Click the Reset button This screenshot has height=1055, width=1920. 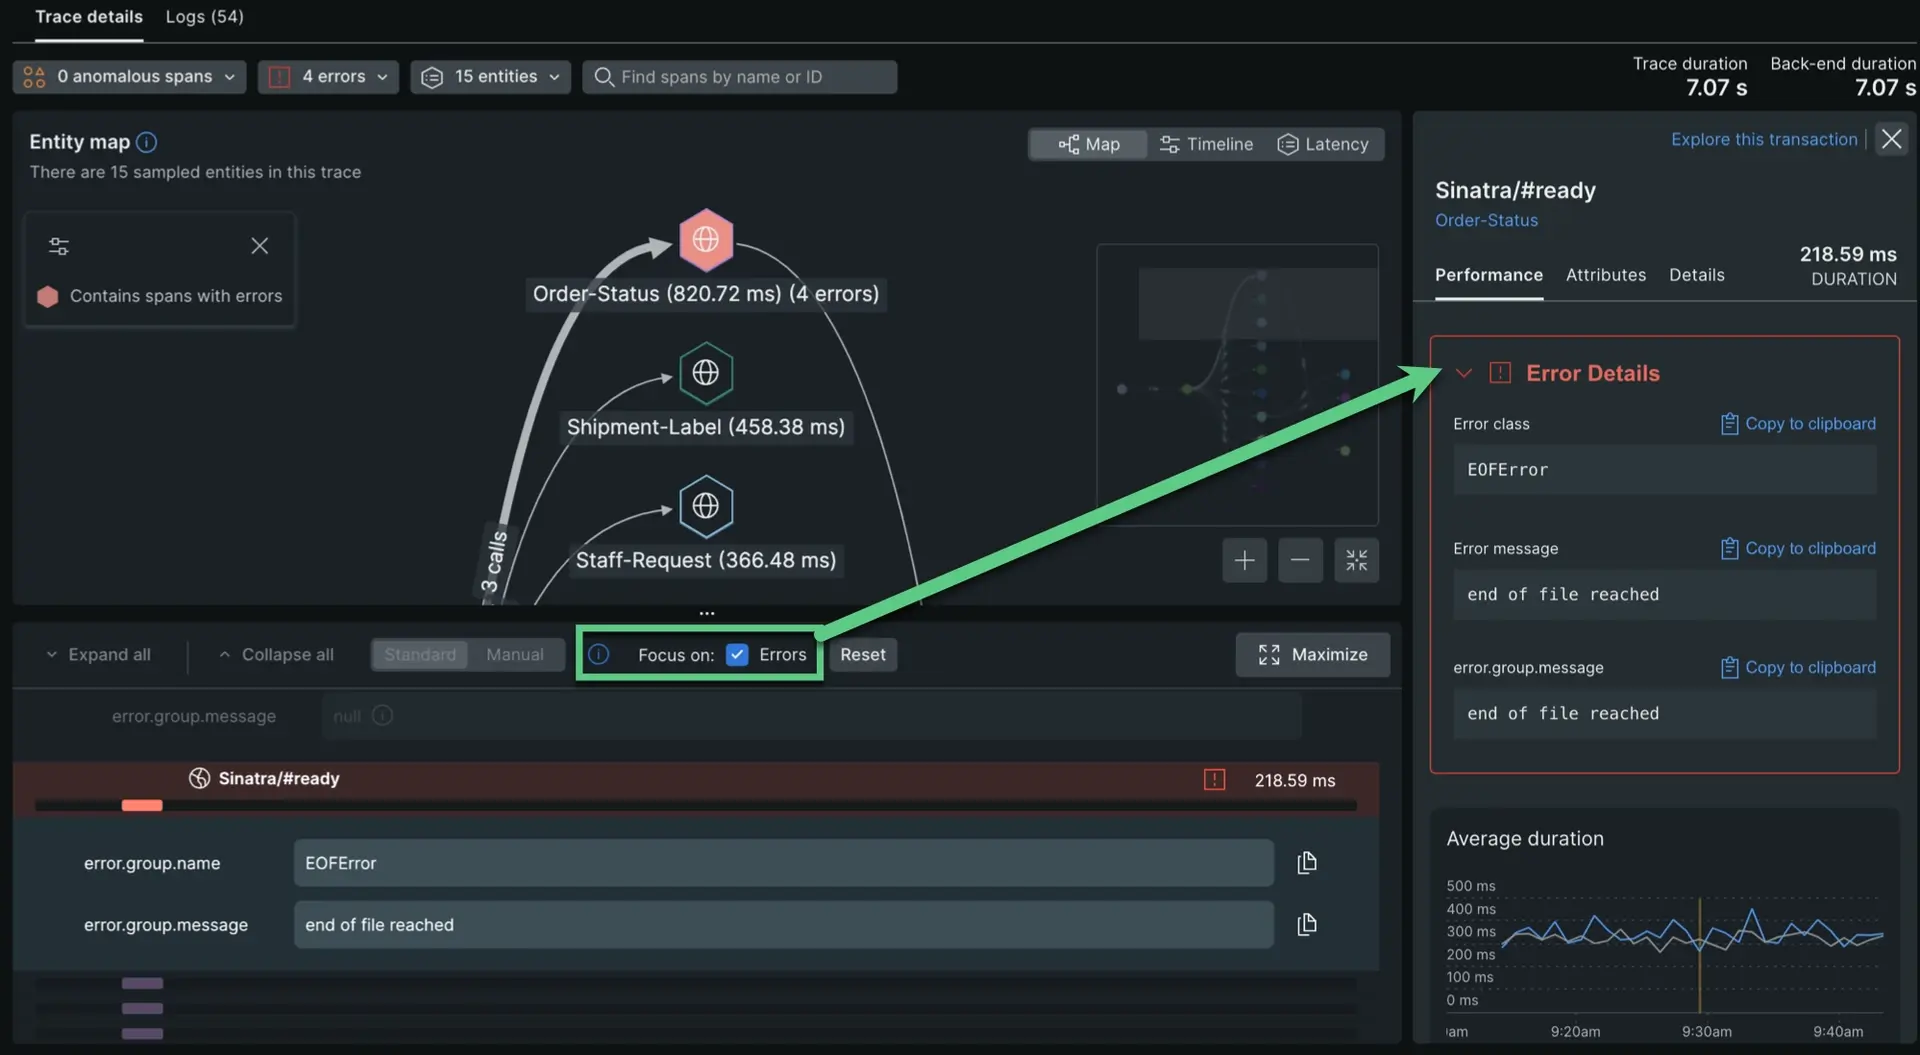tap(863, 655)
